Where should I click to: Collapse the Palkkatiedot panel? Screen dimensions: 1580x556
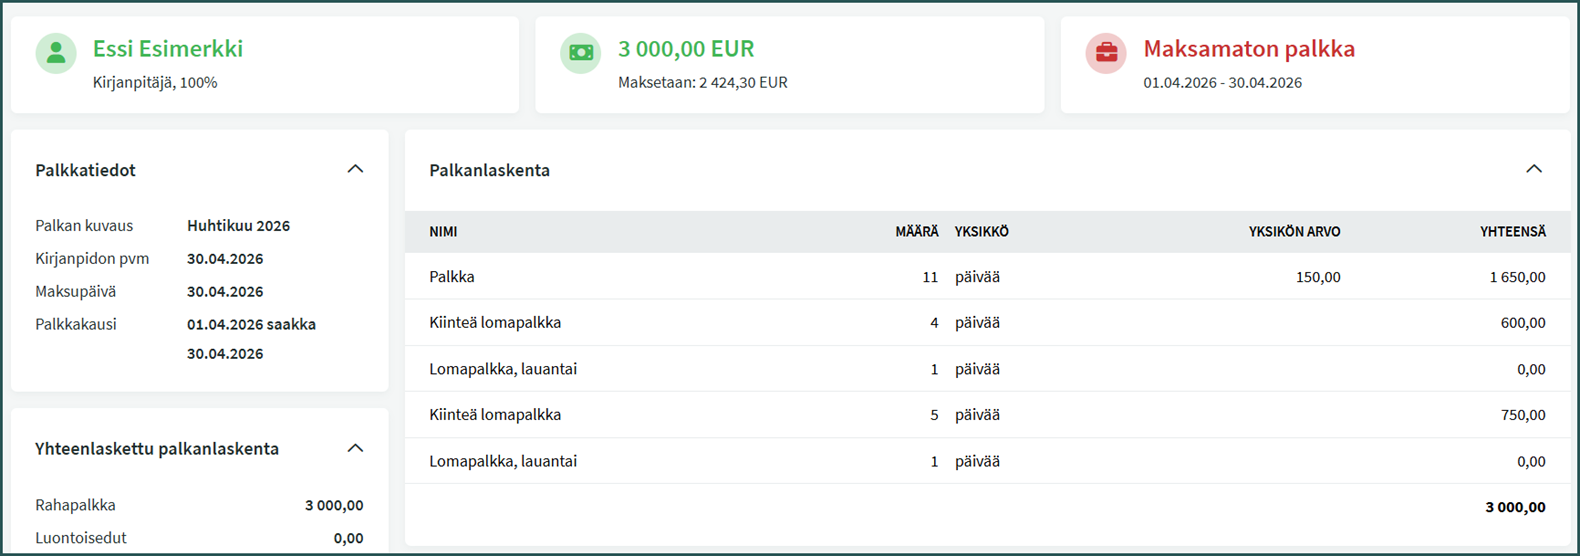tap(355, 169)
